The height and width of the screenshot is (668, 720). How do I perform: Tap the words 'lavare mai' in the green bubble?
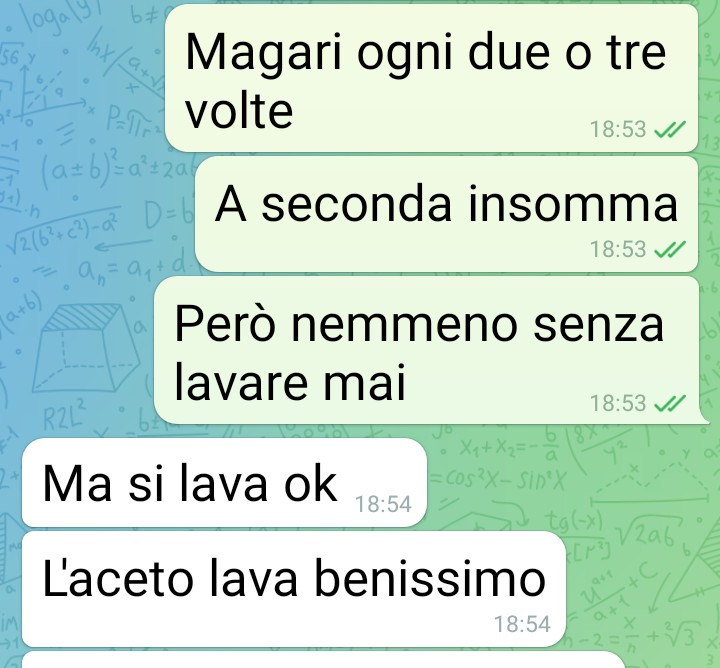290,382
